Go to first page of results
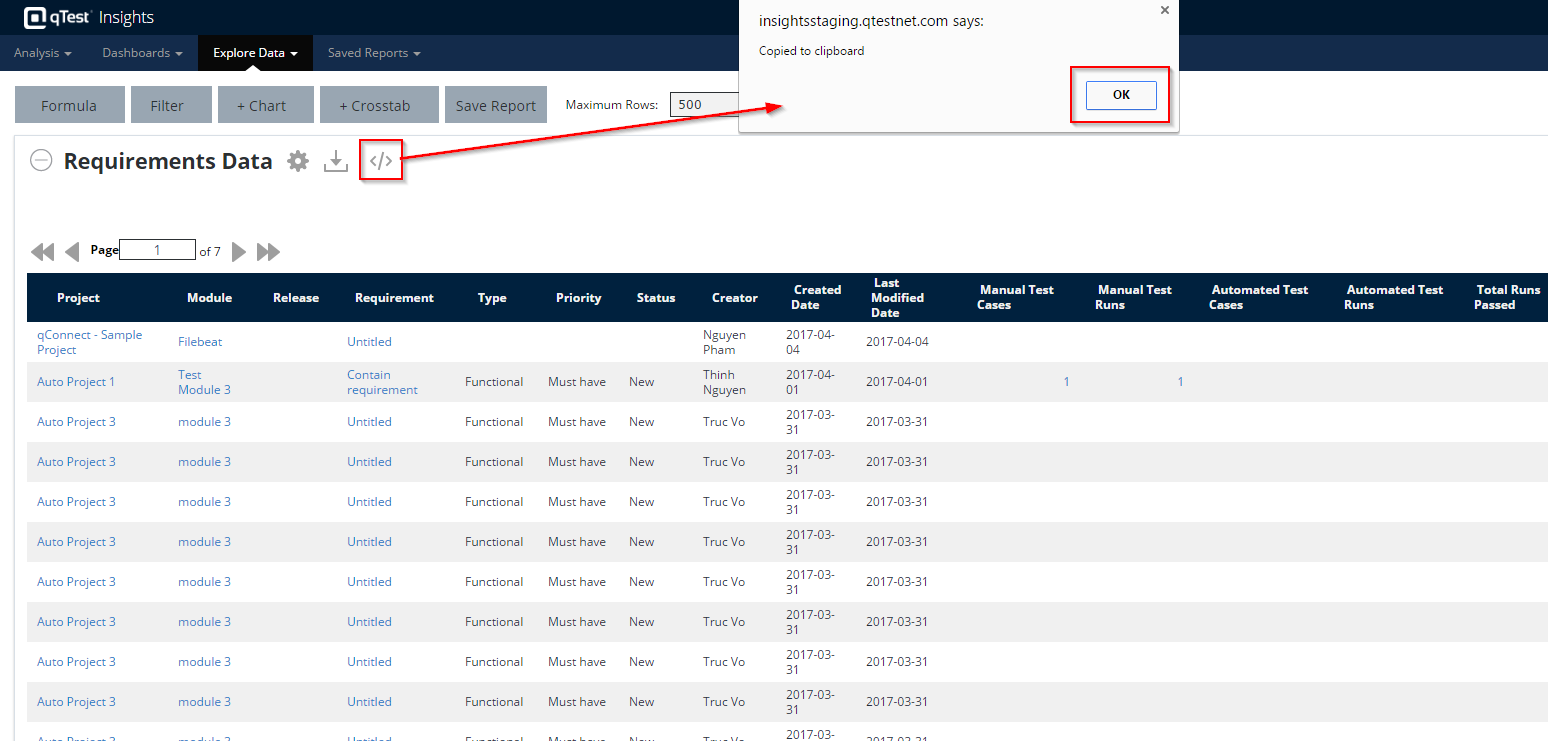 tap(43, 252)
